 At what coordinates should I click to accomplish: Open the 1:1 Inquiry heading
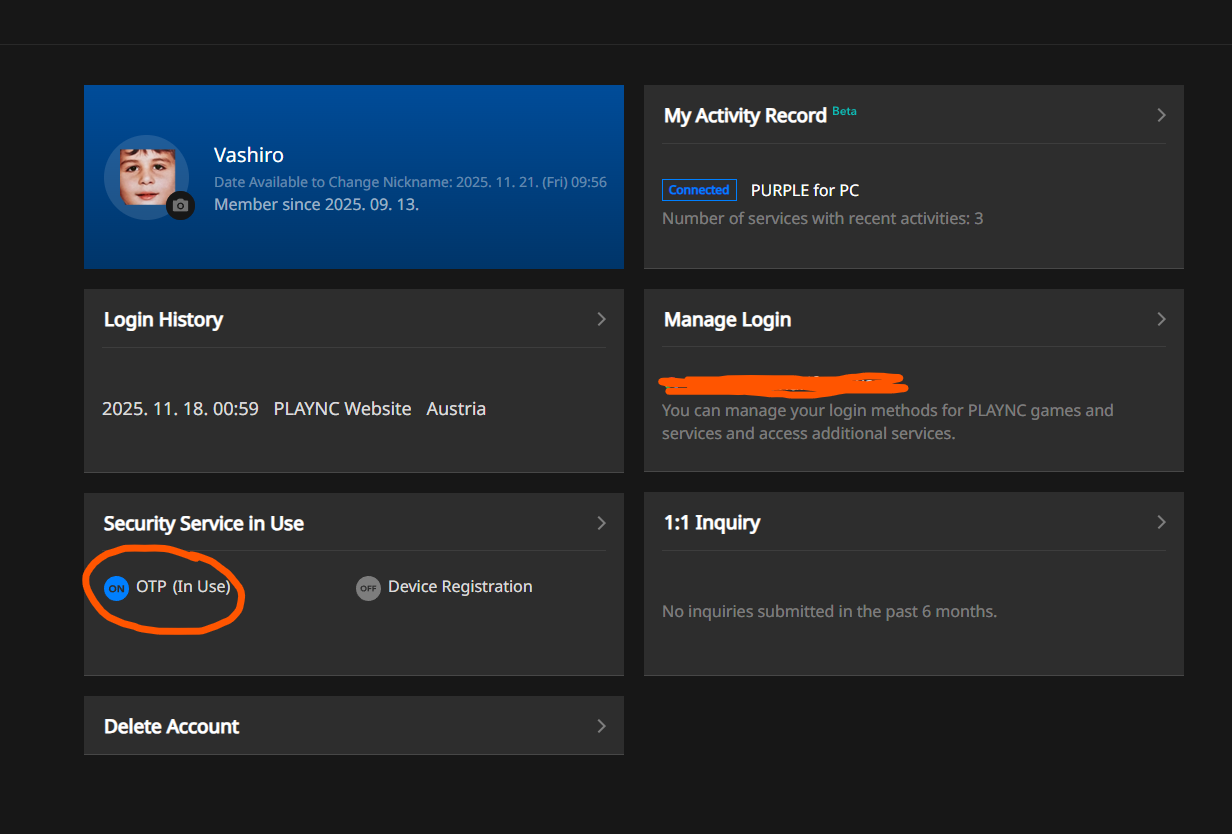[x=712, y=523]
